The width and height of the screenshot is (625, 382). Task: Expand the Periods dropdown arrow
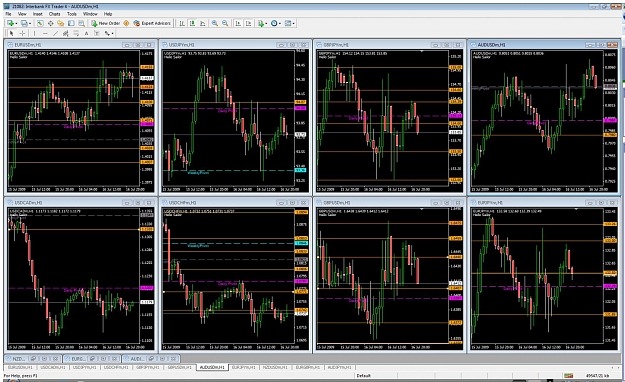coord(280,24)
